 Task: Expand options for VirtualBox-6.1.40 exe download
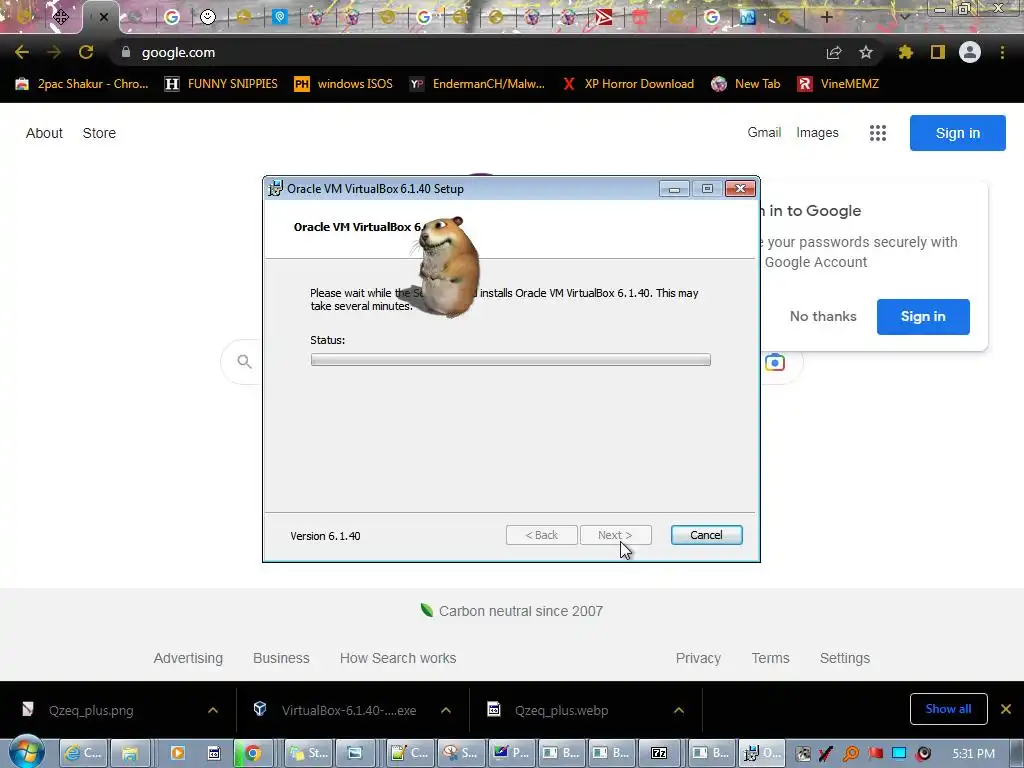[446, 710]
